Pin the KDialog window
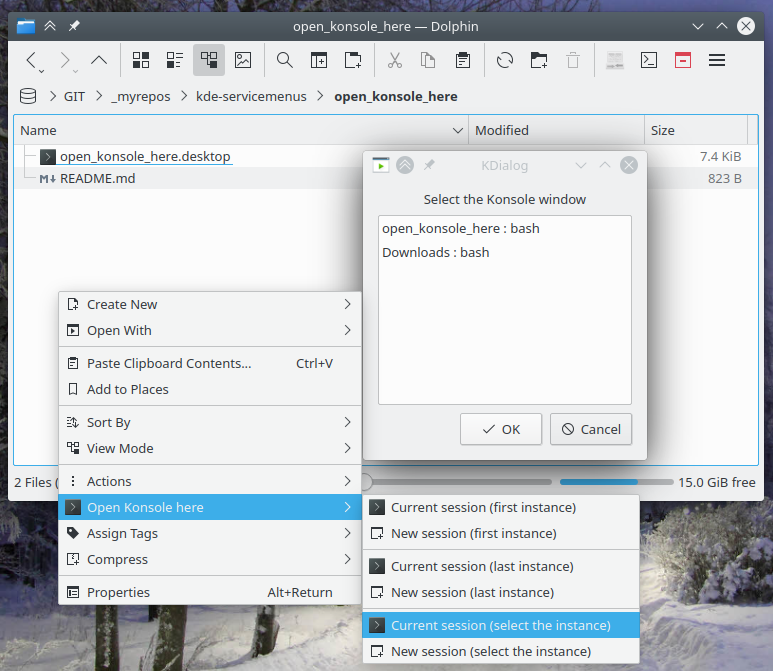Viewport: 773px width, 671px height. (429, 165)
